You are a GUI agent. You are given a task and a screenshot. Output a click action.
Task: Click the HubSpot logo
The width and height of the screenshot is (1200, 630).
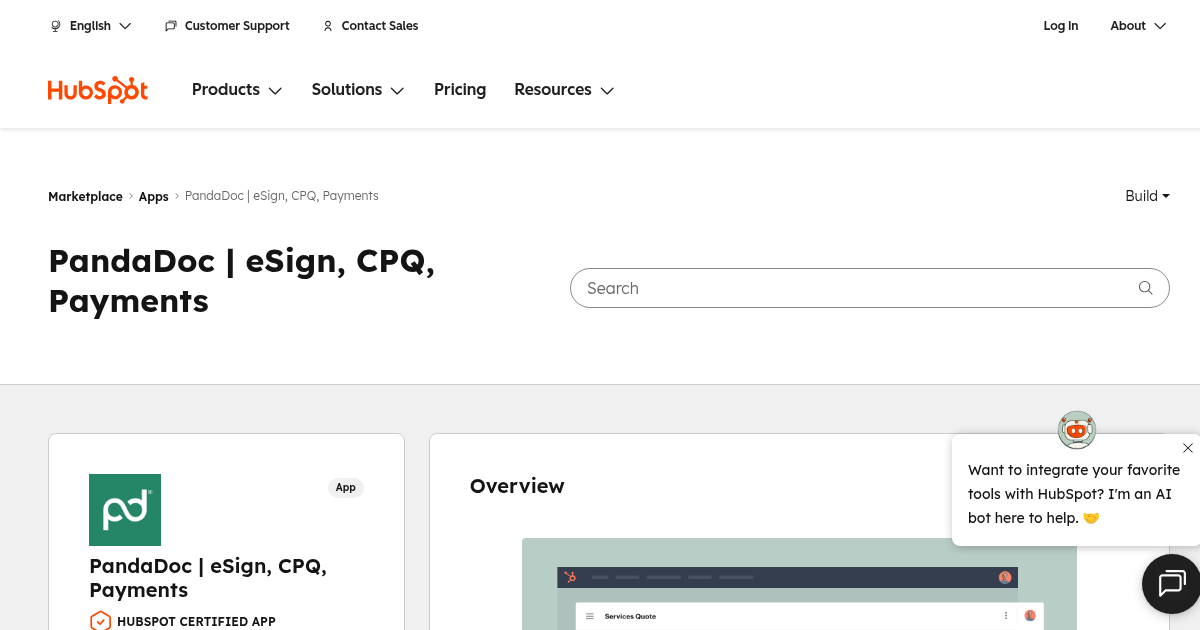[98, 90]
